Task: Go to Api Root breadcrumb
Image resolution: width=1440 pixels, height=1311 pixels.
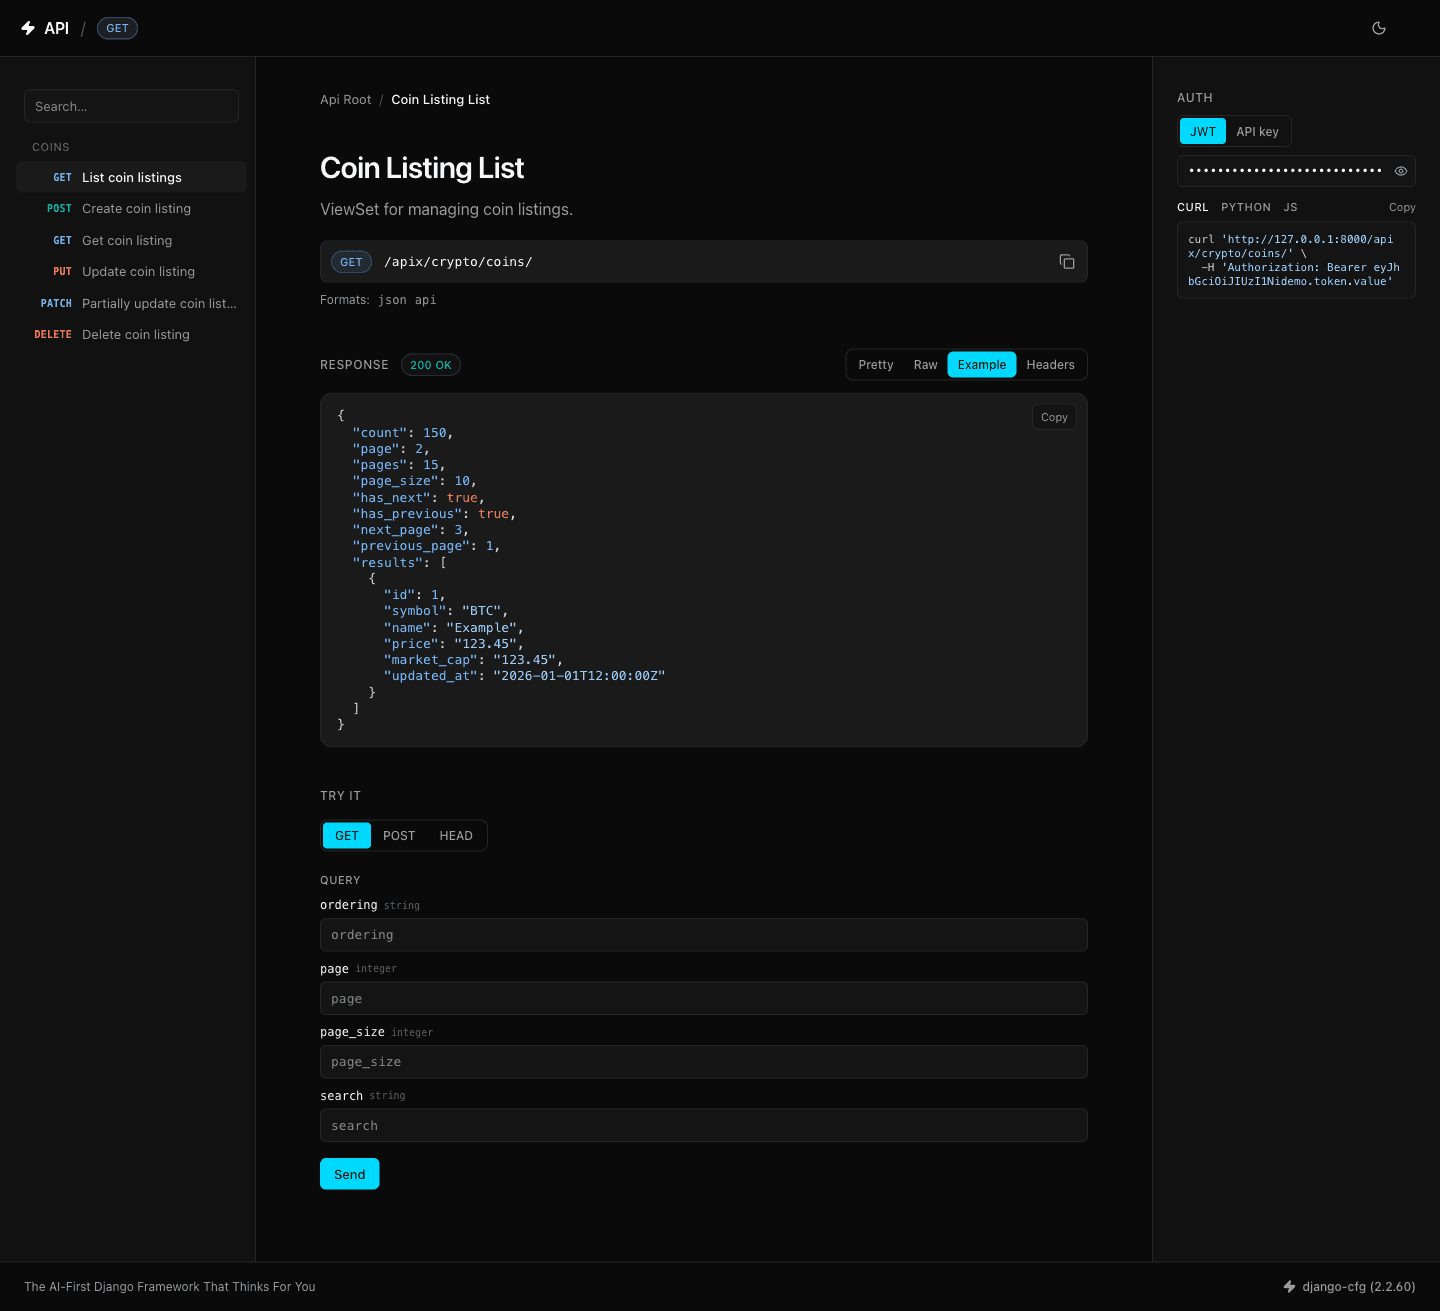Action: click(x=345, y=100)
